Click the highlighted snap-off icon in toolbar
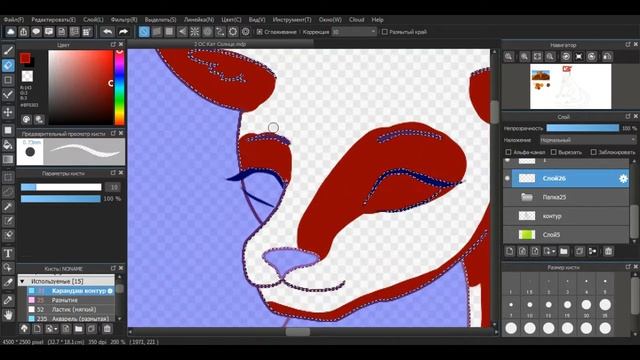The height and width of the screenshot is (360, 640). (144, 32)
